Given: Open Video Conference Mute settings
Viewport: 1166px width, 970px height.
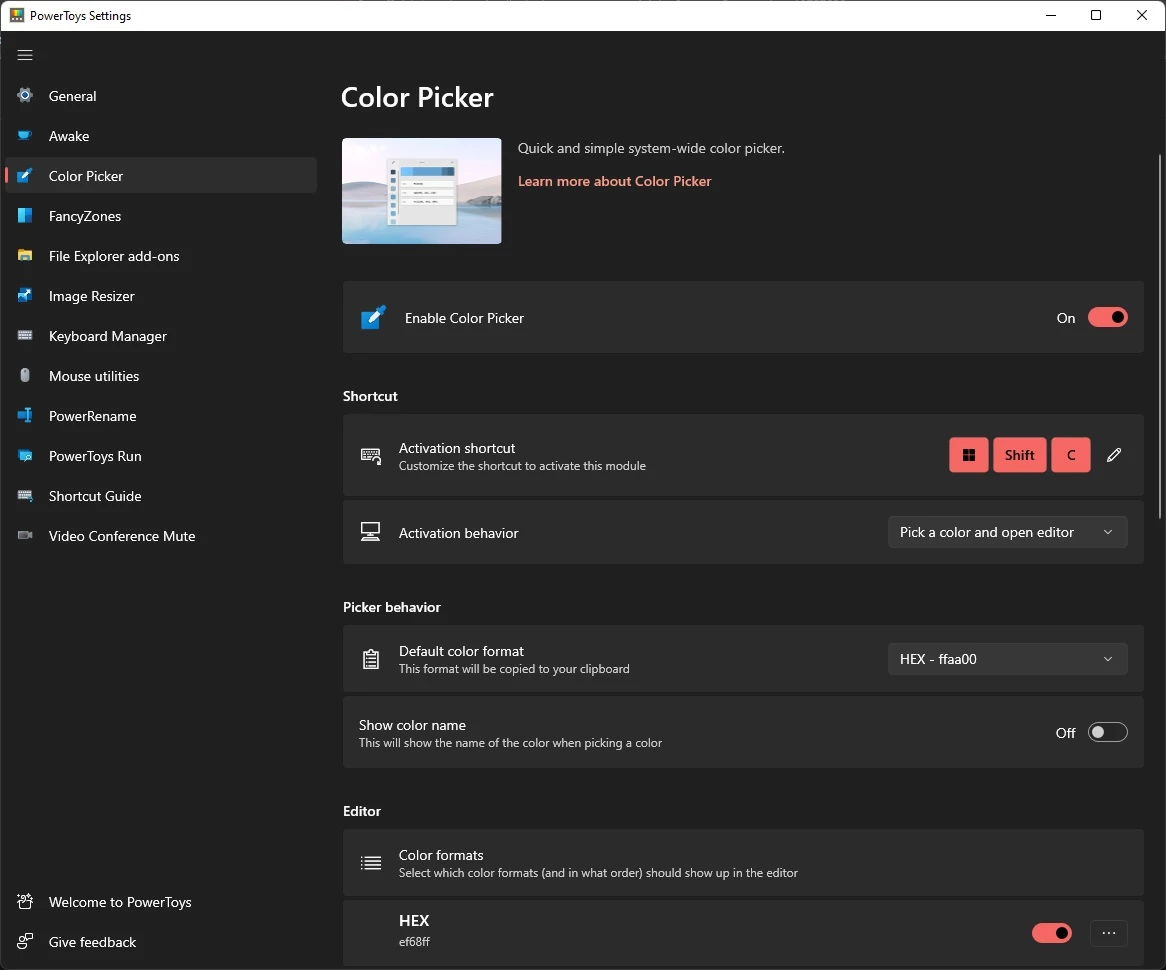Looking at the screenshot, I should click(x=161, y=536).
